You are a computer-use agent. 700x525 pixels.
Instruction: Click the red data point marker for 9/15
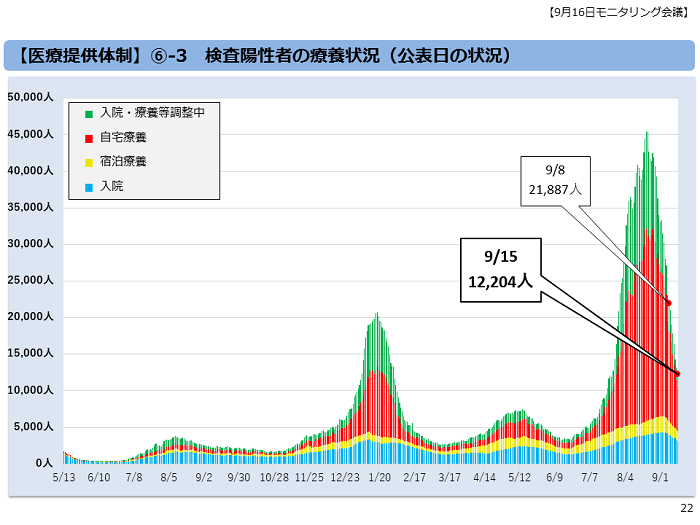pos(677,374)
